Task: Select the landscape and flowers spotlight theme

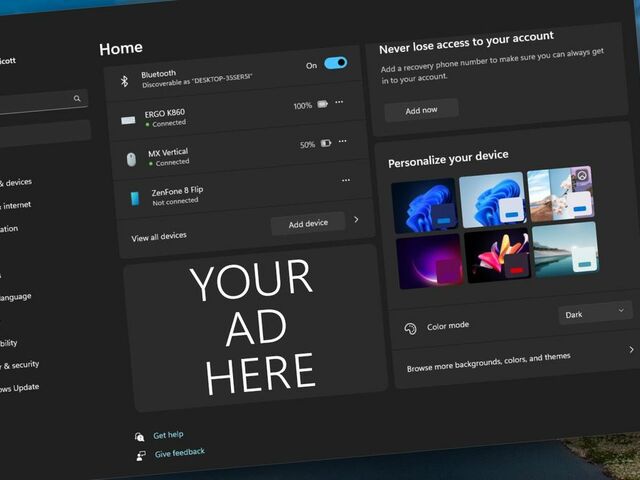Action: (560, 193)
